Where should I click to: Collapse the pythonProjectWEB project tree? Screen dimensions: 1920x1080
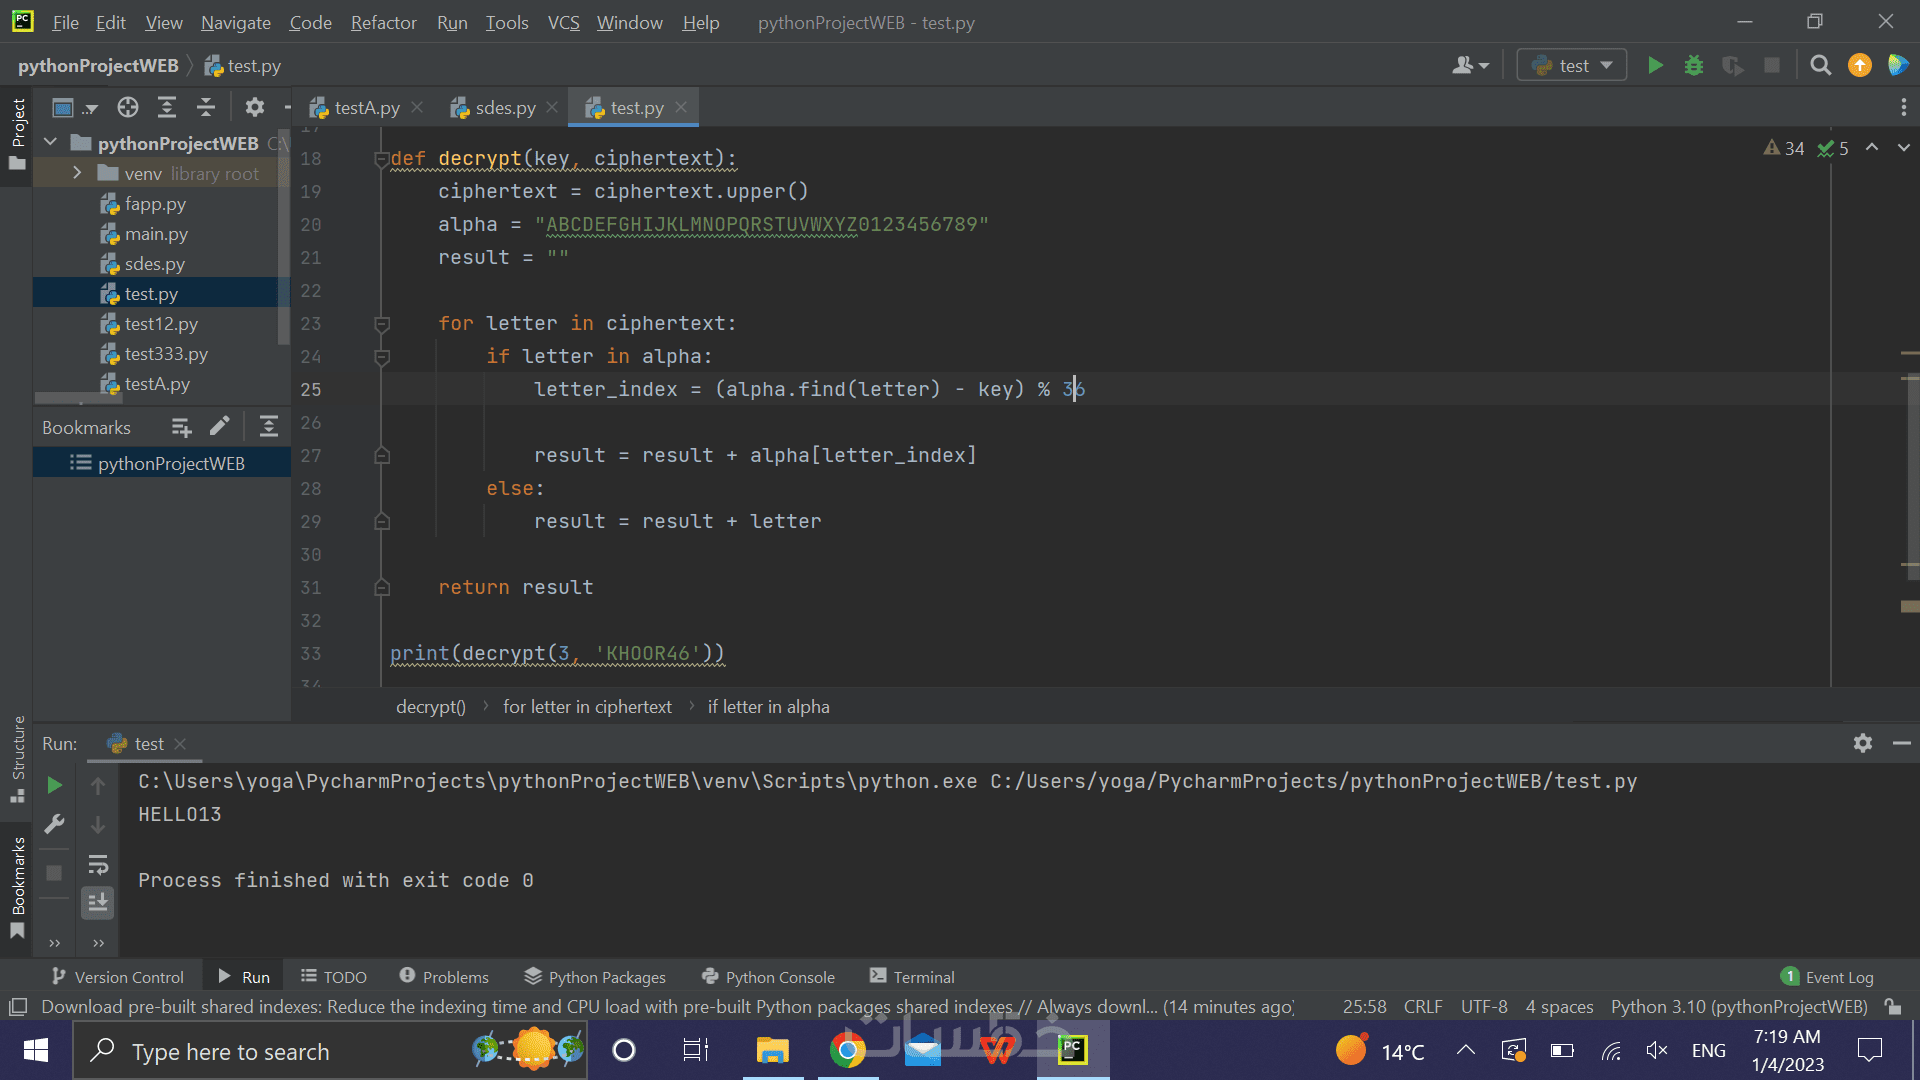click(x=51, y=143)
